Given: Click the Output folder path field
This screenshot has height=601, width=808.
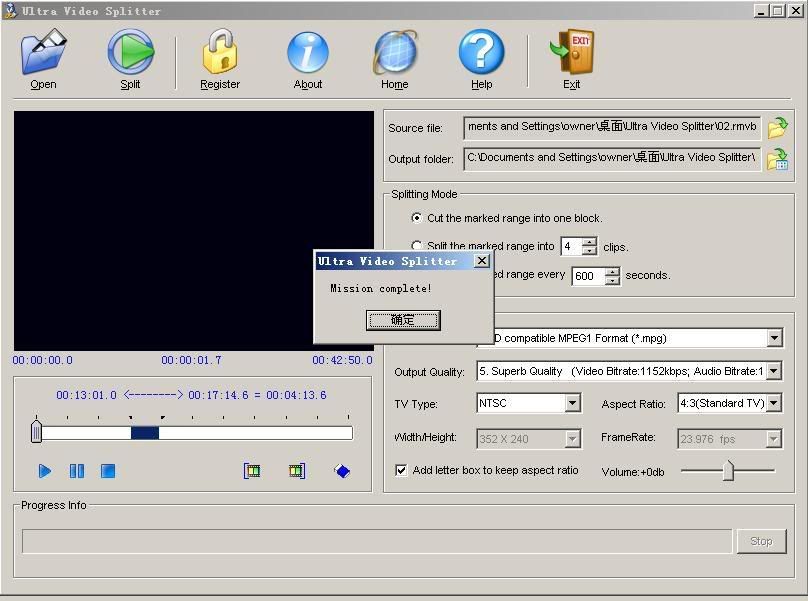Looking at the screenshot, I should click(x=612, y=159).
